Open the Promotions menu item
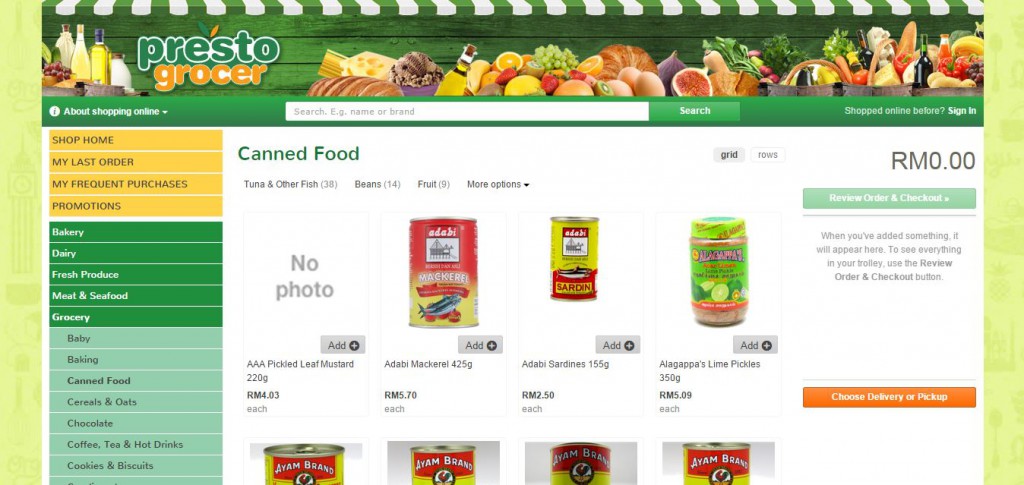 click(136, 206)
